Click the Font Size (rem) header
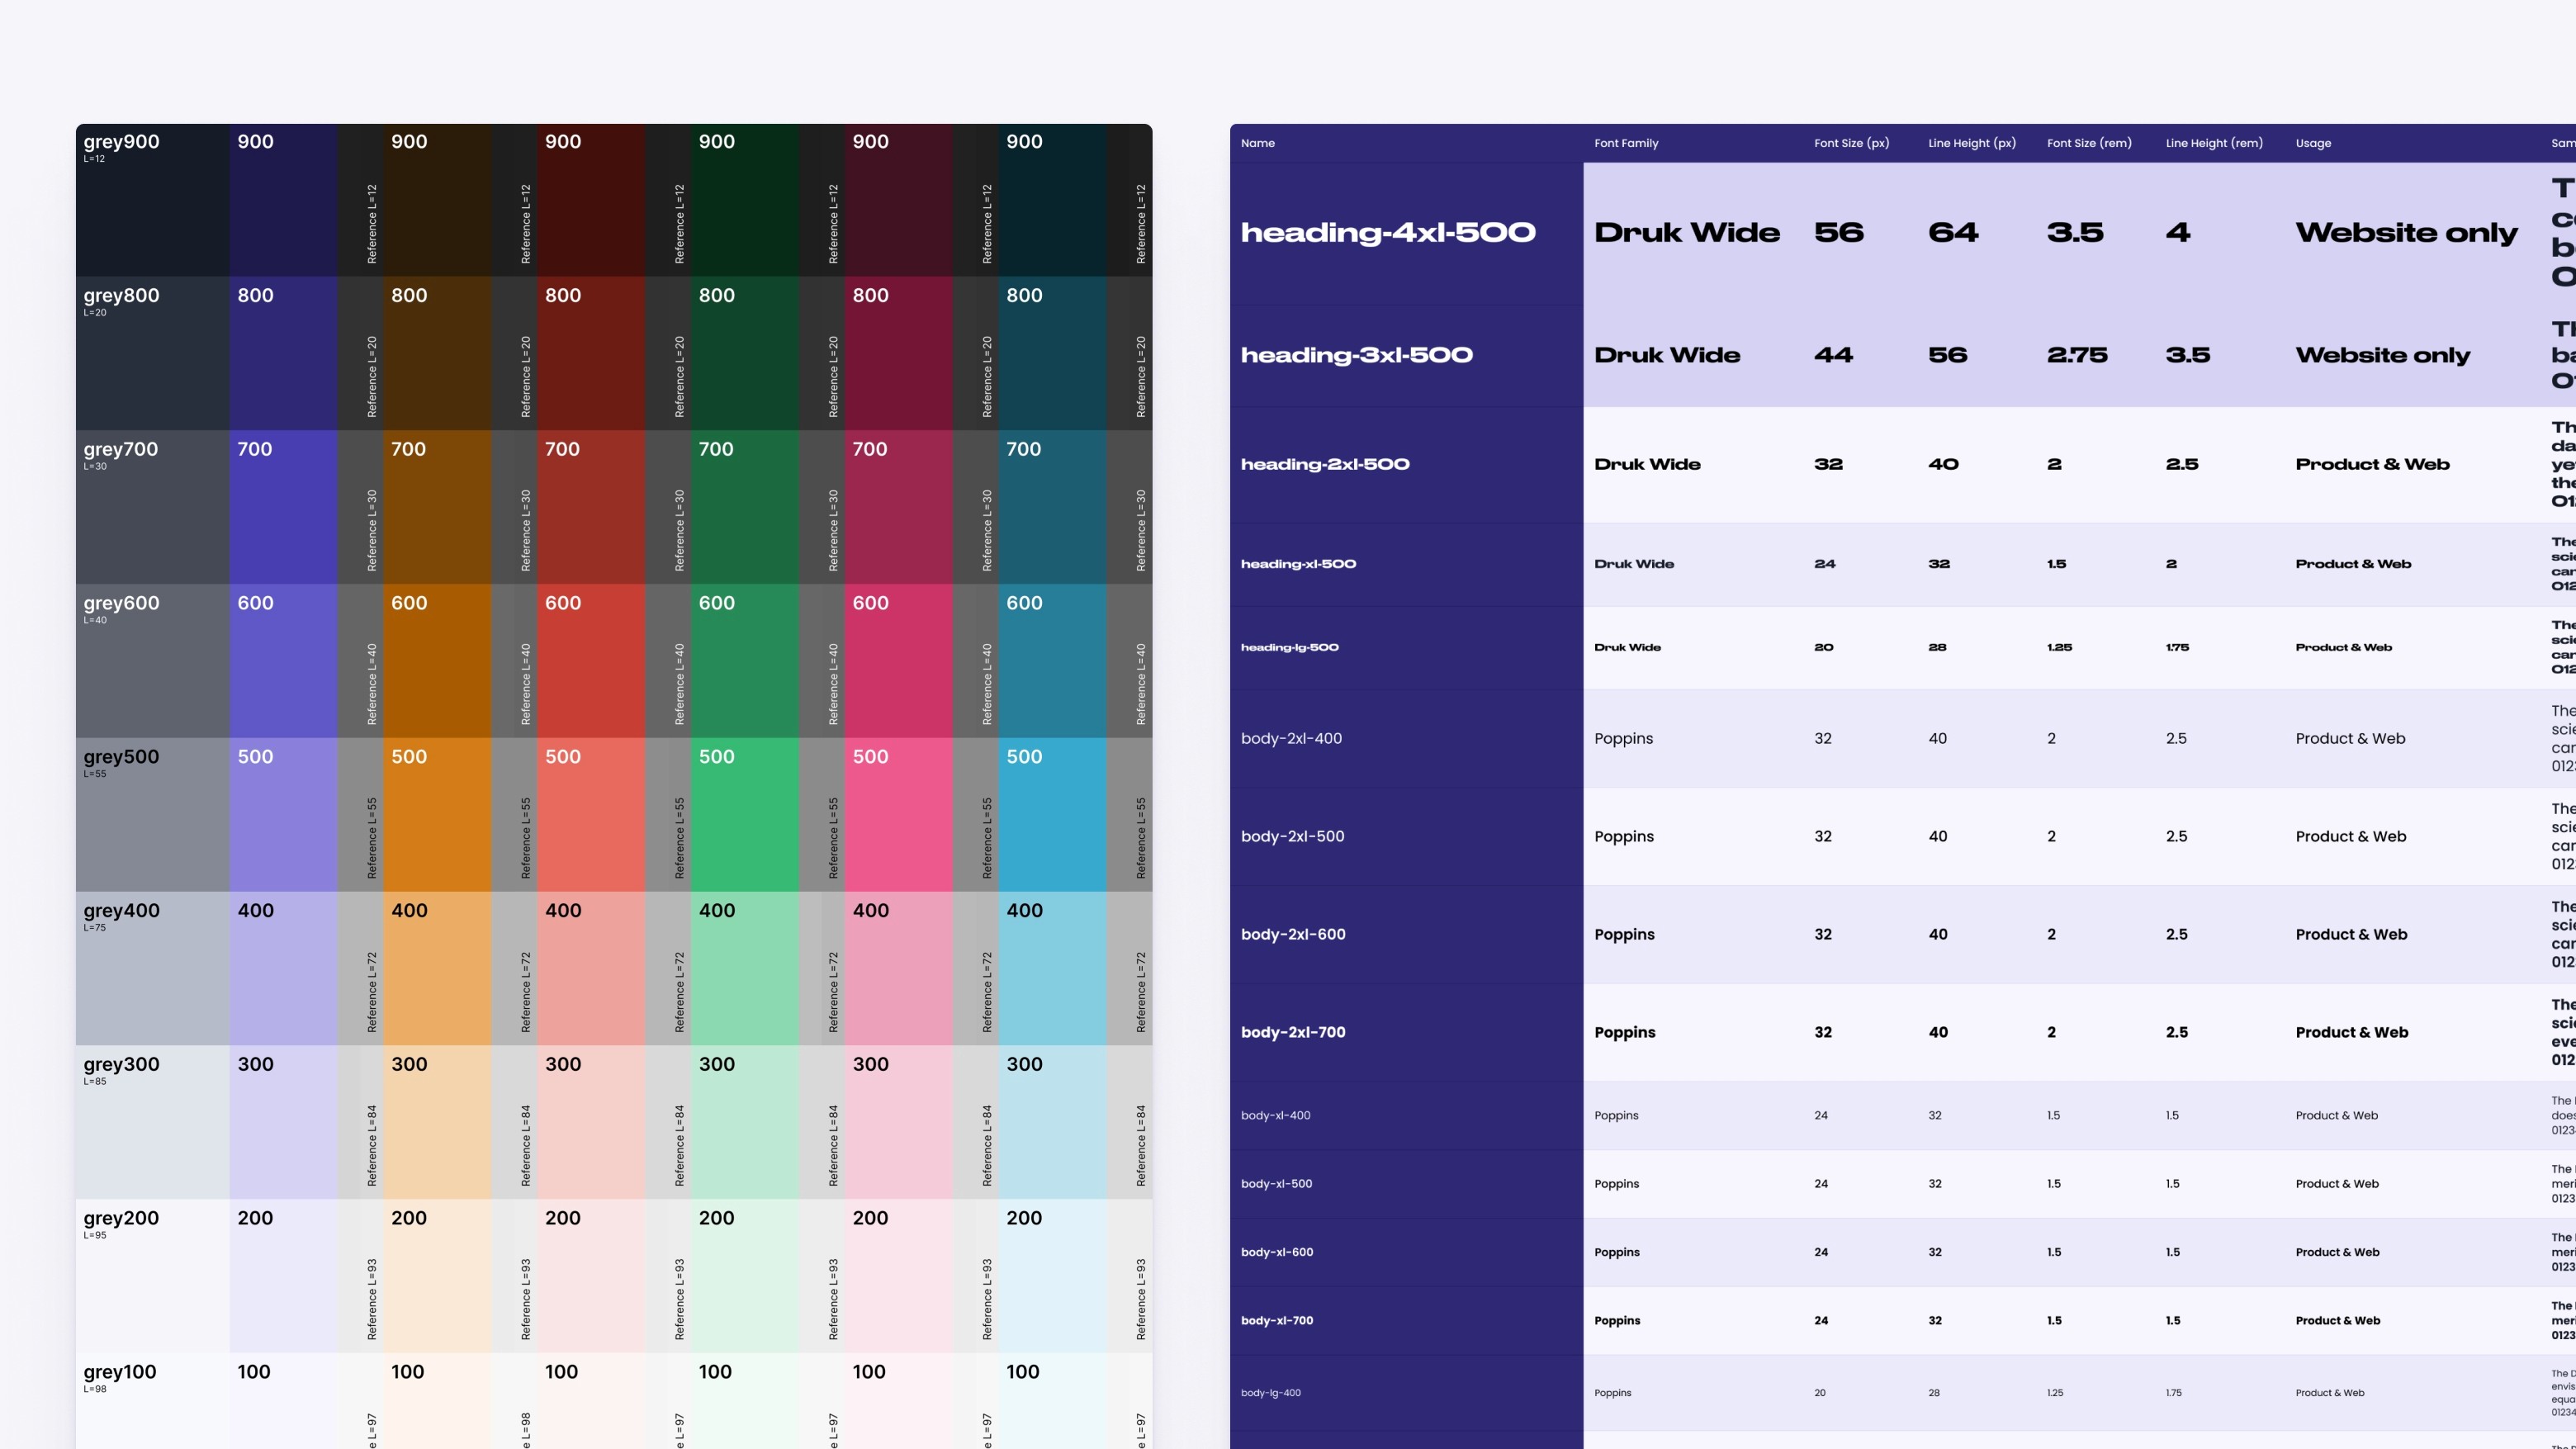The image size is (2576, 1449). (x=2089, y=143)
